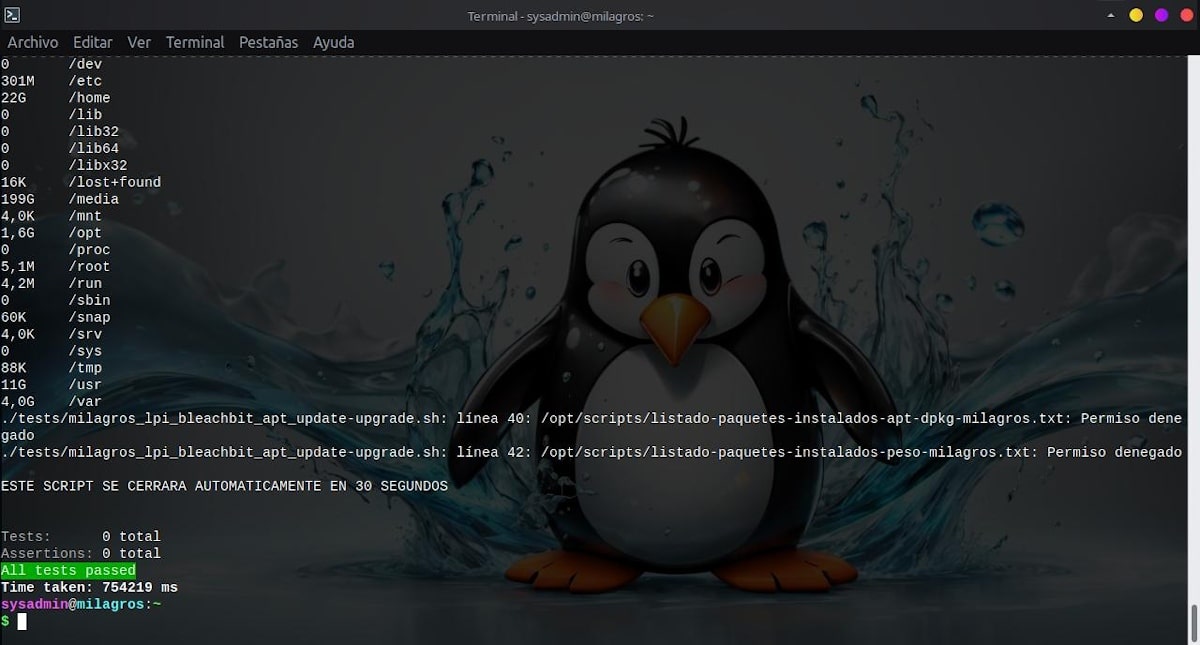
Task: Click the red close window button
Action: [x=1185, y=15]
